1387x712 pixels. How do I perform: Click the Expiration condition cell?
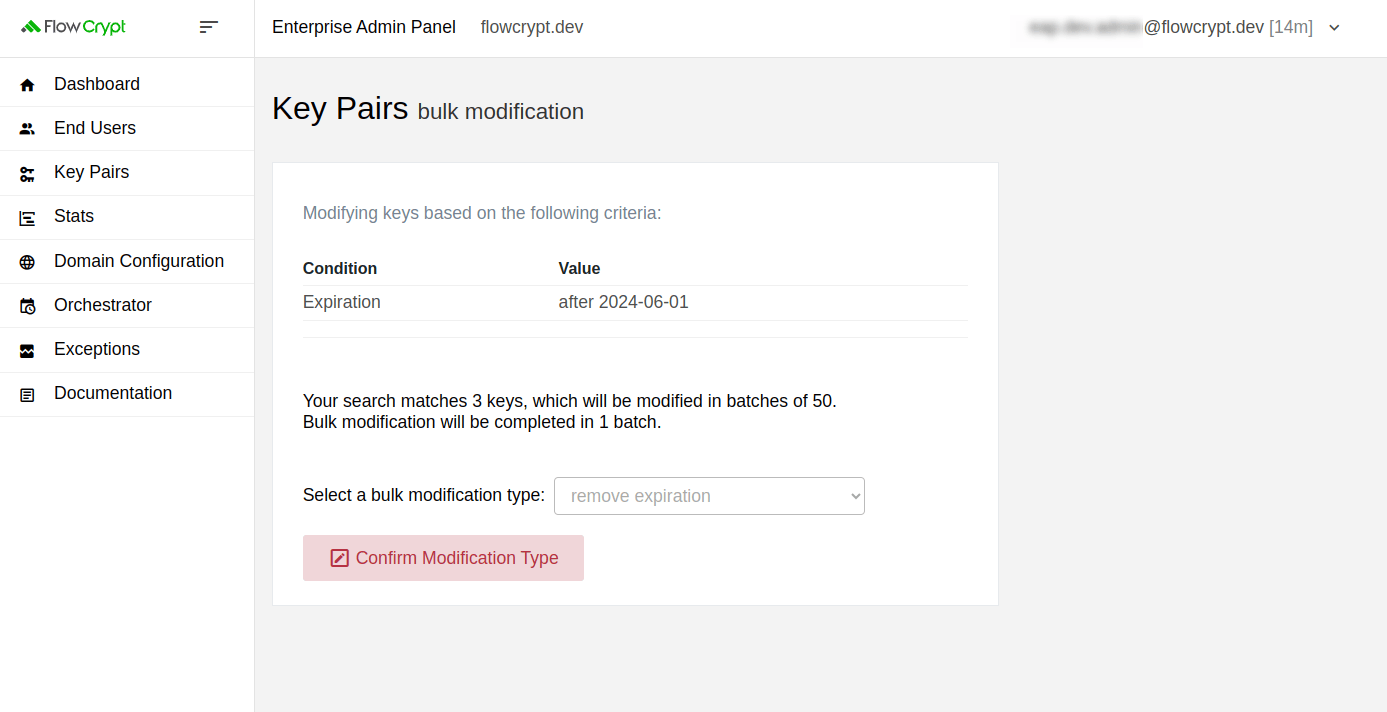point(342,302)
